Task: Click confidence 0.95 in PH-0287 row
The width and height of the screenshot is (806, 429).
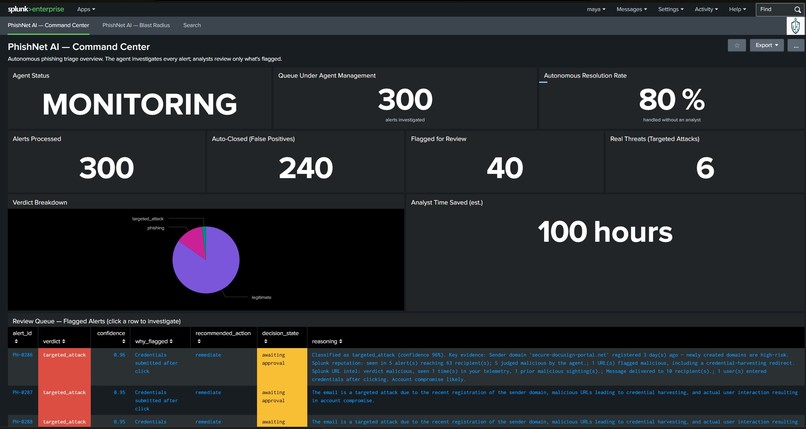Action: click(x=117, y=393)
